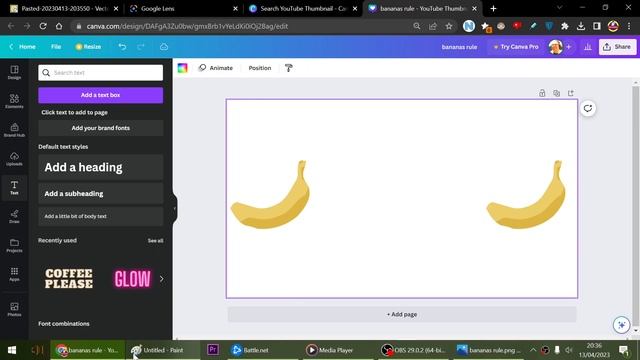The height and width of the screenshot is (360, 640).
Task: Click Add your brand fonts button
Action: click(100, 128)
